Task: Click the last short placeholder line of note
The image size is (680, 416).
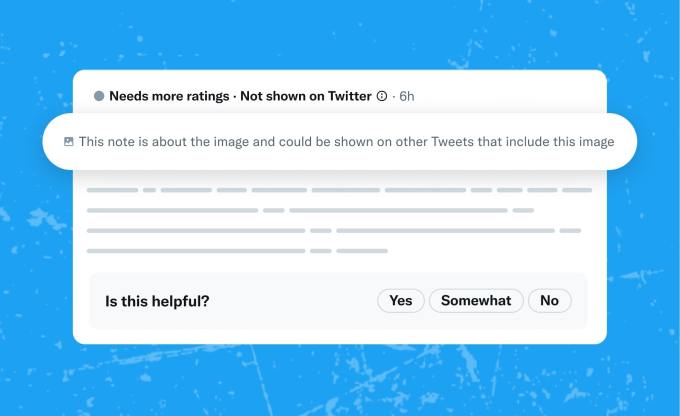Action: click(x=236, y=250)
